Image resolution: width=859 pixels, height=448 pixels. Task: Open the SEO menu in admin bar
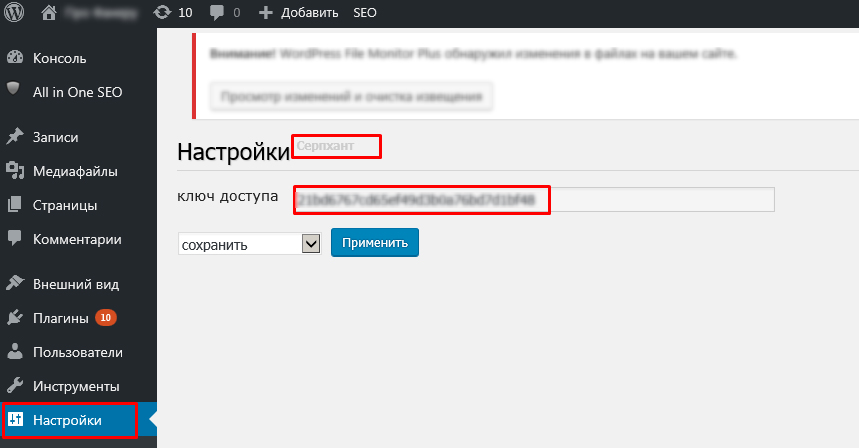point(366,14)
